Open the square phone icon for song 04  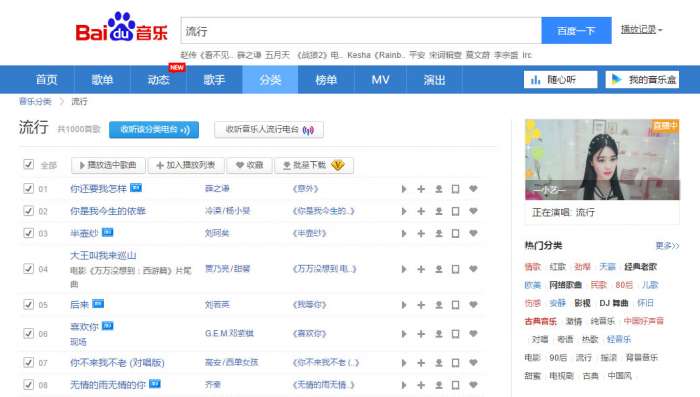[455, 269]
